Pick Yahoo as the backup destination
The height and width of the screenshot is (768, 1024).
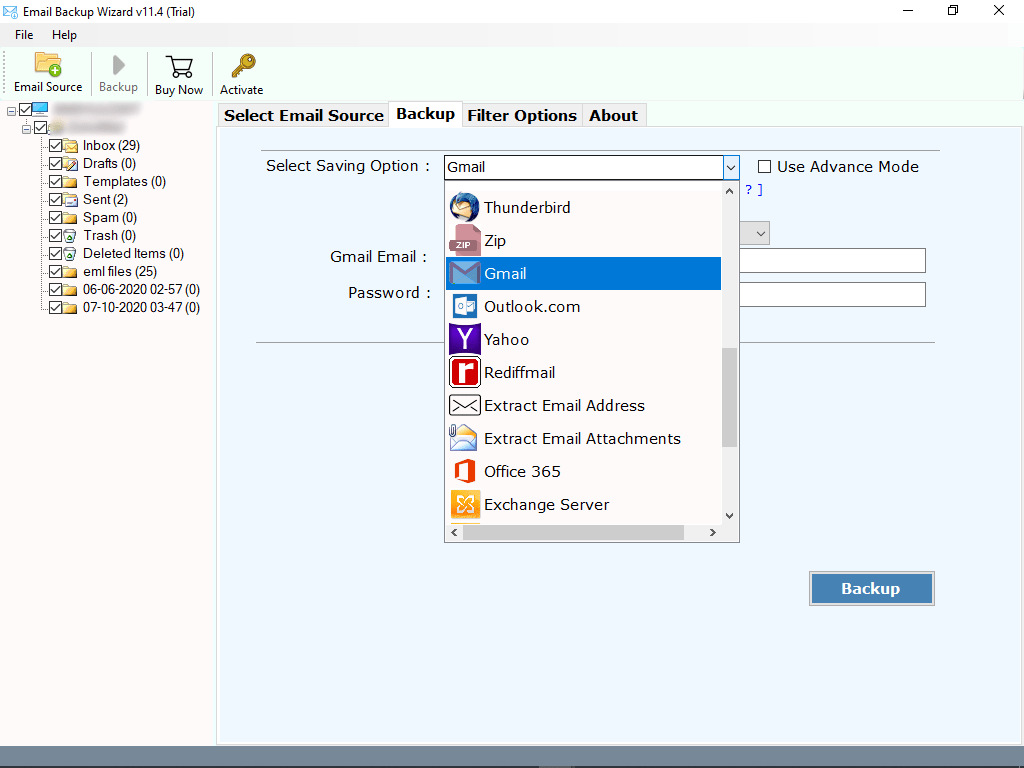pyautogui.click(x=506, y=339)
